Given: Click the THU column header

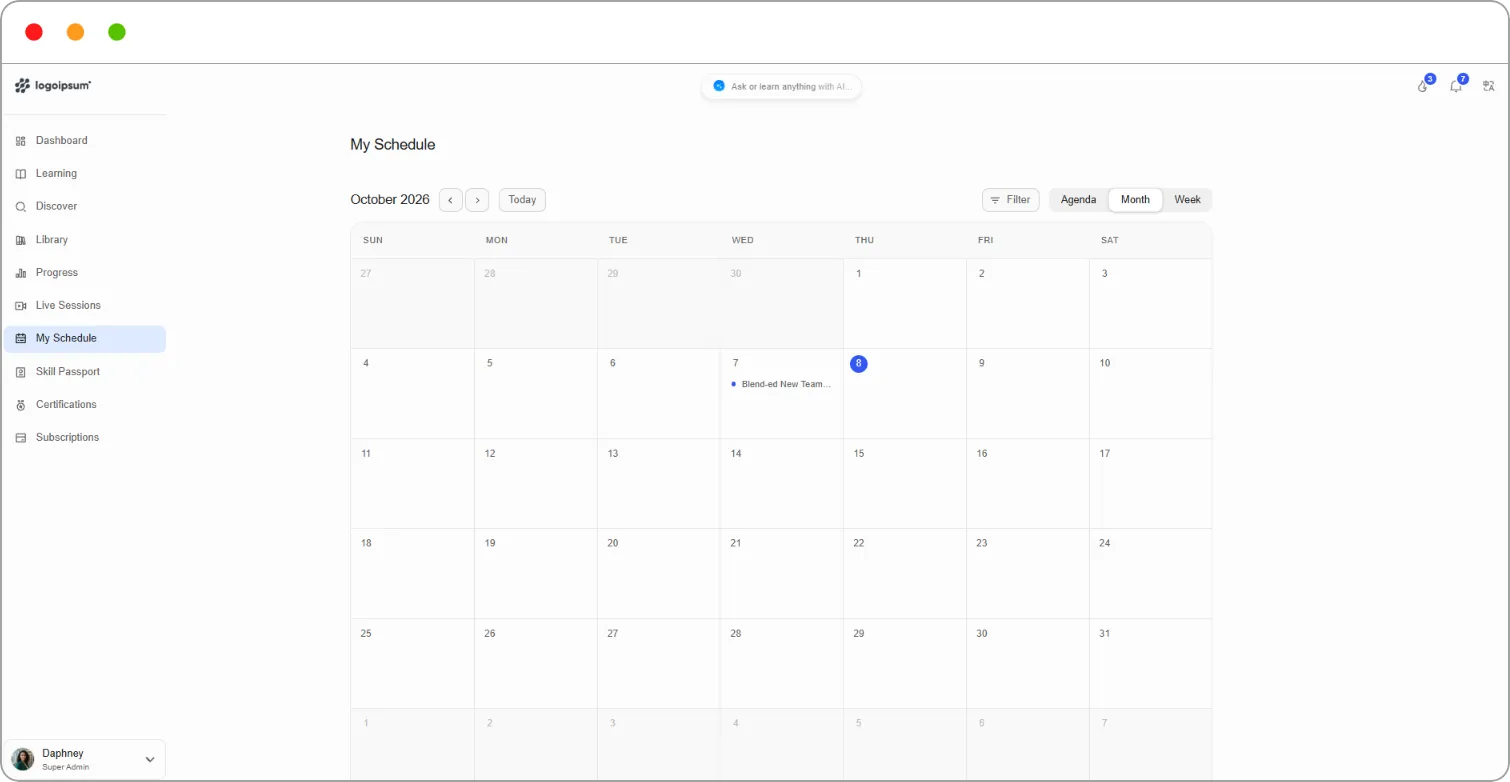Looking at the screenshot, I should 865,241.
